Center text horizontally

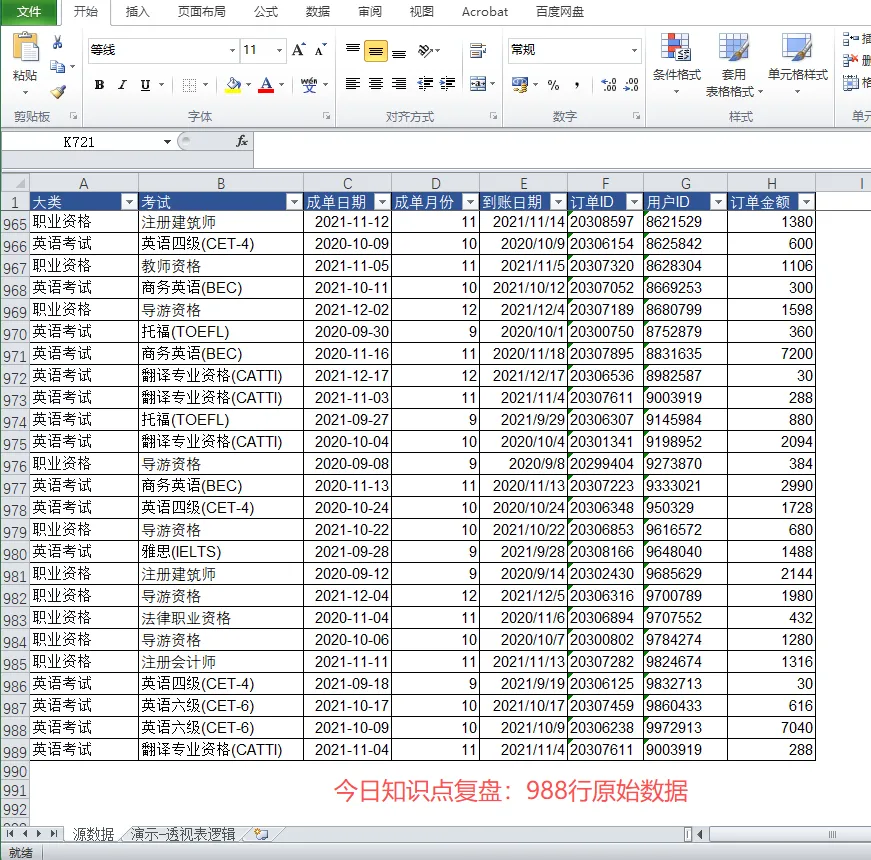coord(376,83)
